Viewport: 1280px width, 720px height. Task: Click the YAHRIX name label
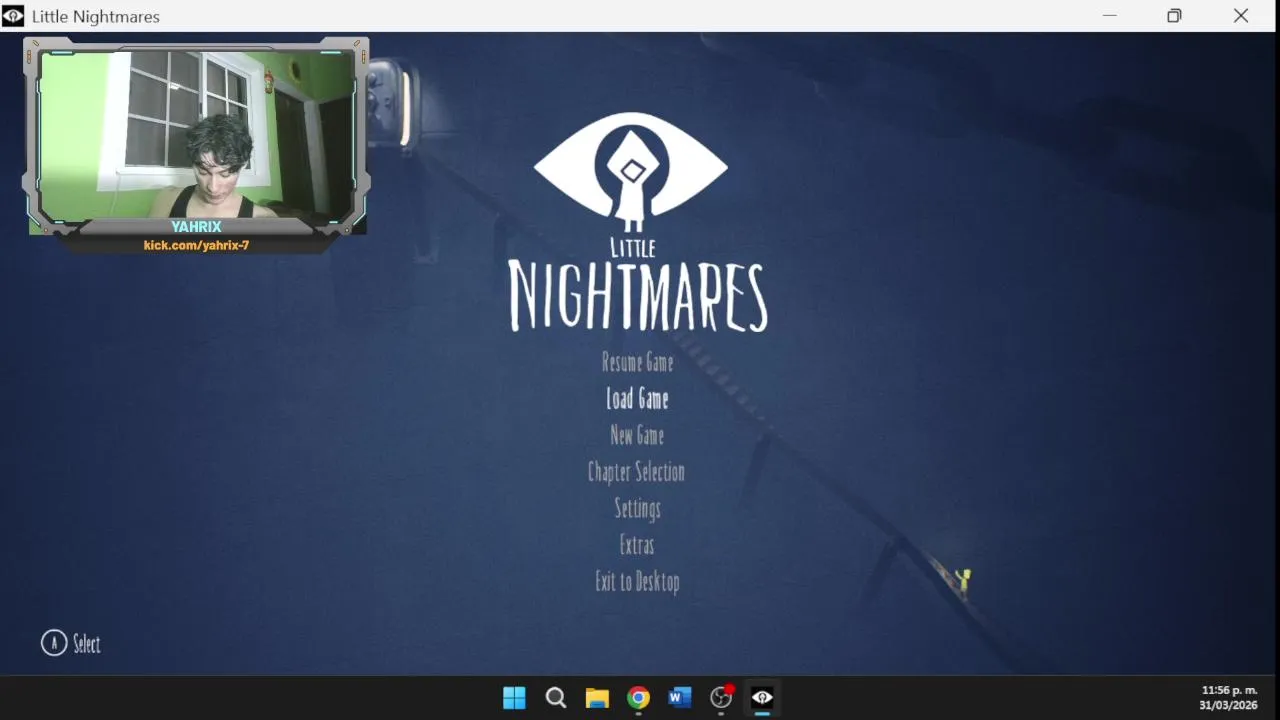(x=196, y=227)
